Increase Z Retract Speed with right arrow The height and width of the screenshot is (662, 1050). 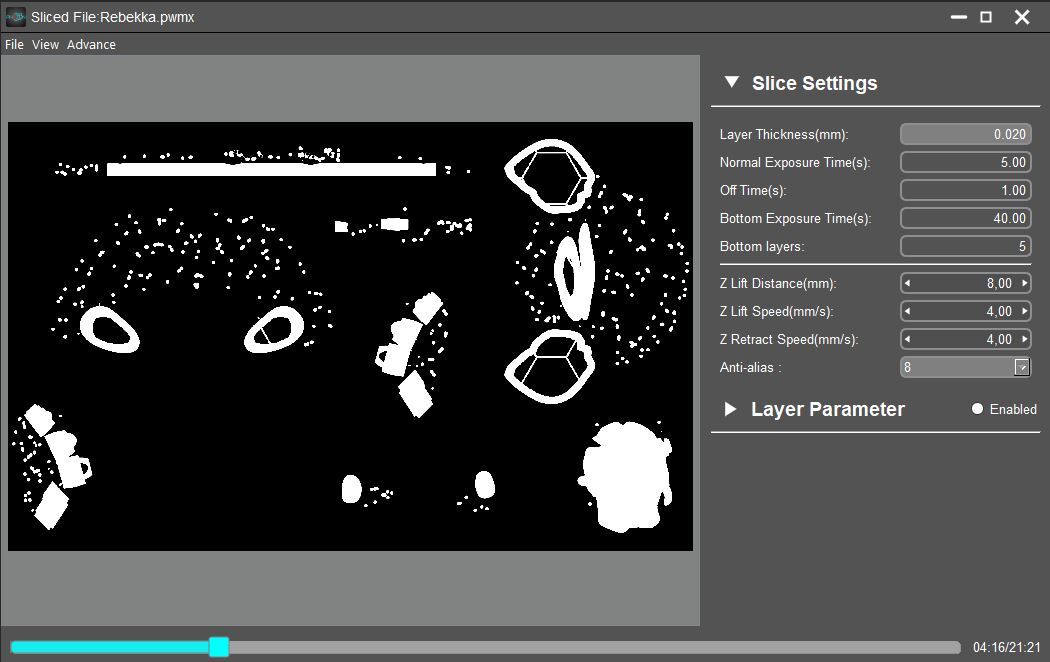pos(1024,339)
